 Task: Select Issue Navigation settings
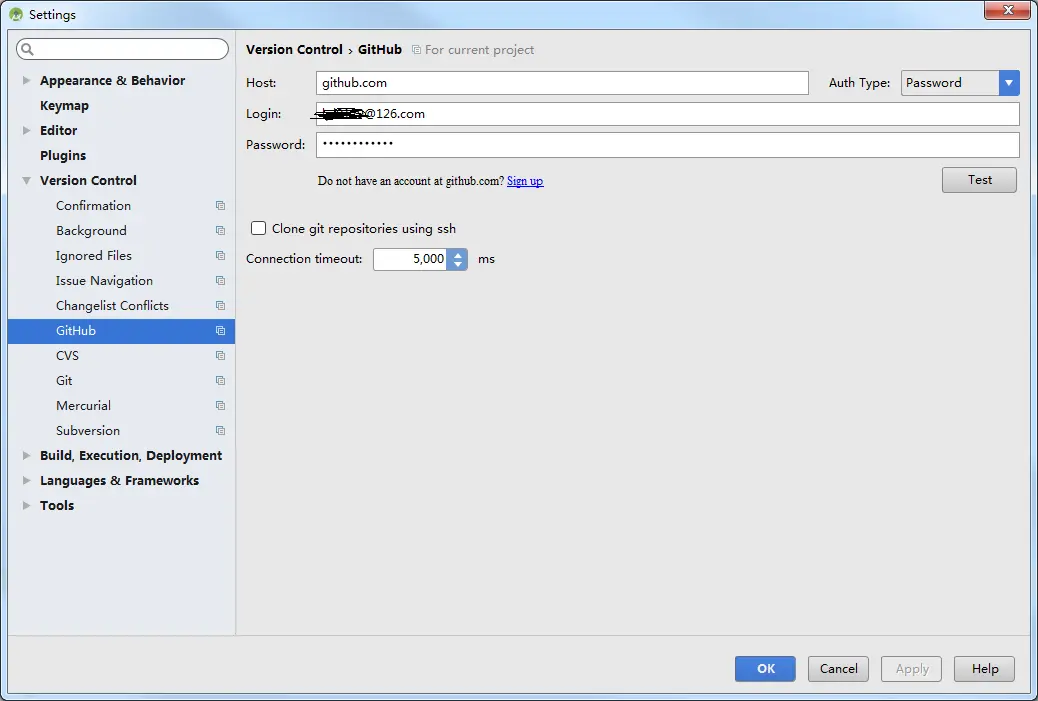105,281
